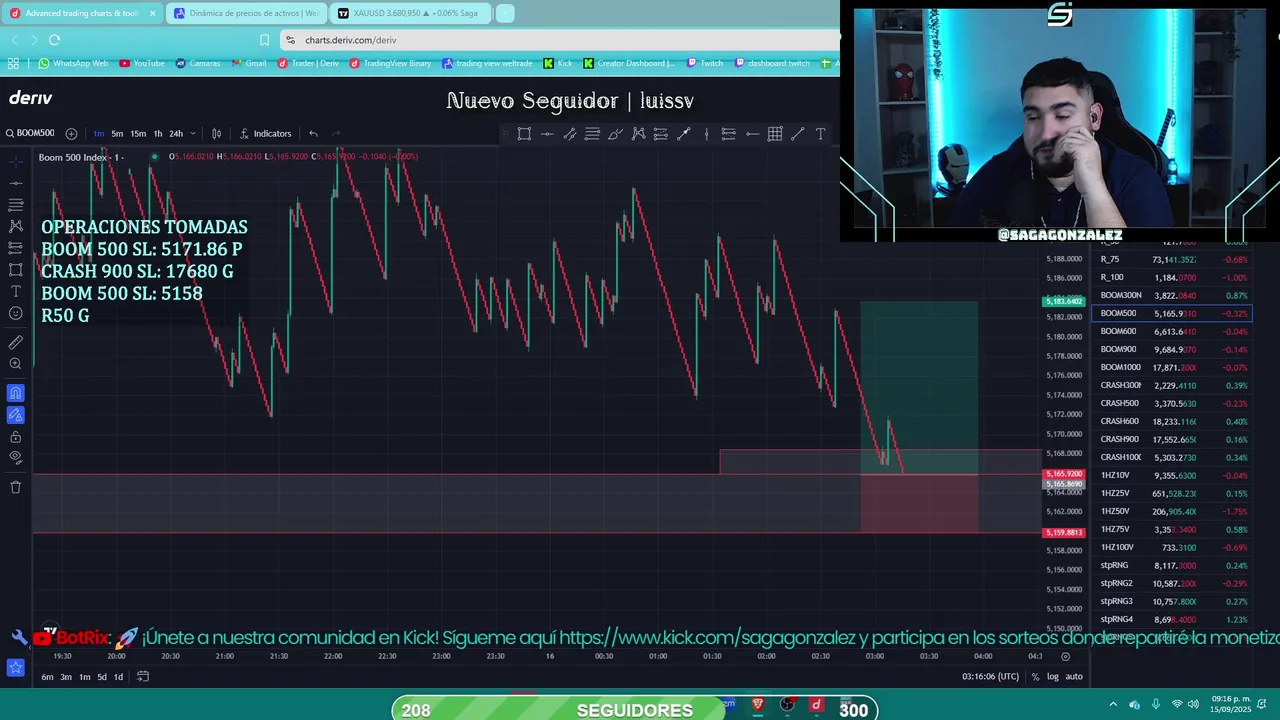The width and height of the screenshot is (1280, 720).
Task: Click the browser reload button
Action: point(54,40)
